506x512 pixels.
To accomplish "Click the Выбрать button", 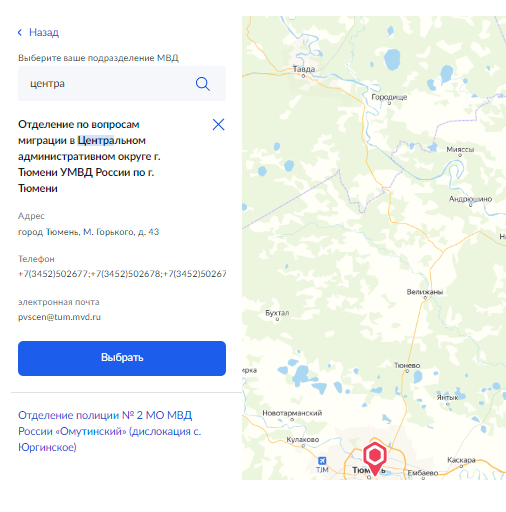I will [122, 358].
